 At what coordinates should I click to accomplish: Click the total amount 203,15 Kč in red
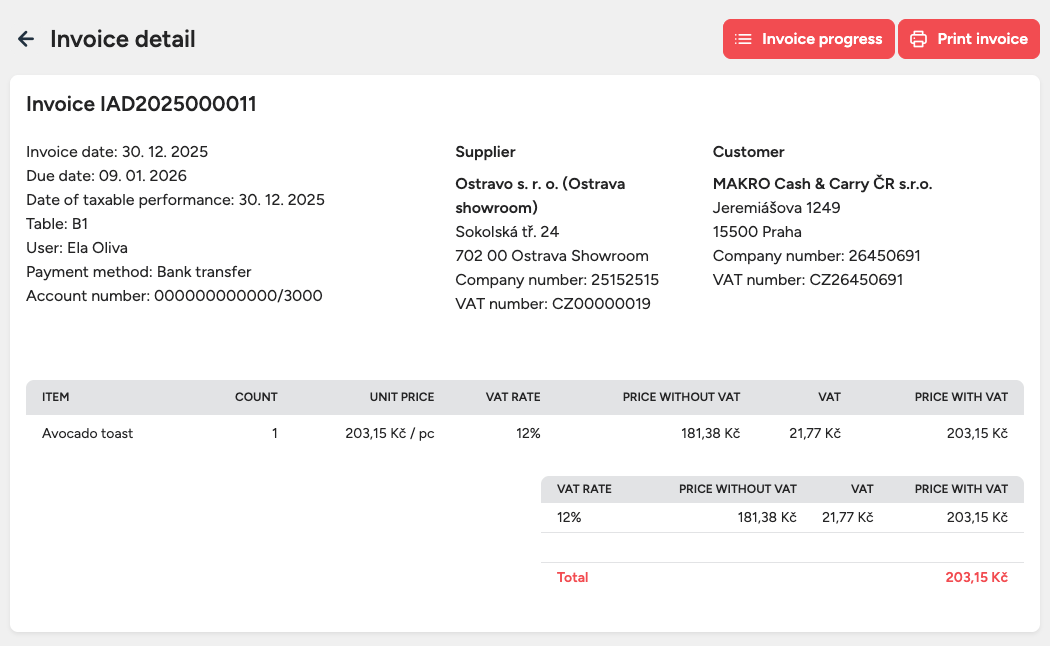976,577
